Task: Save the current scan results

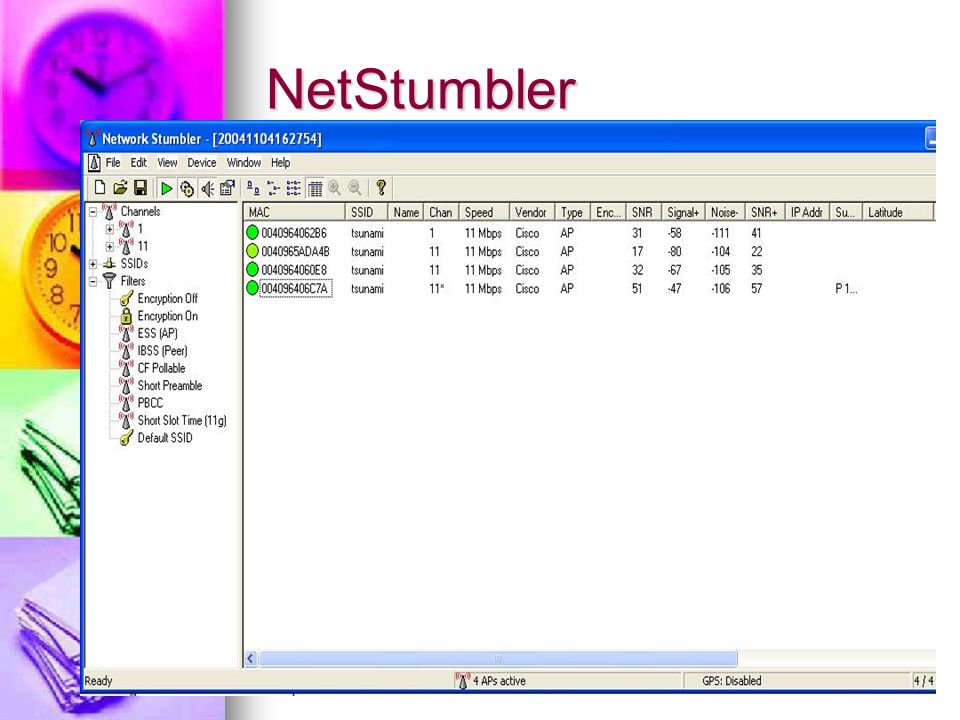Action: tap(140, 188)
